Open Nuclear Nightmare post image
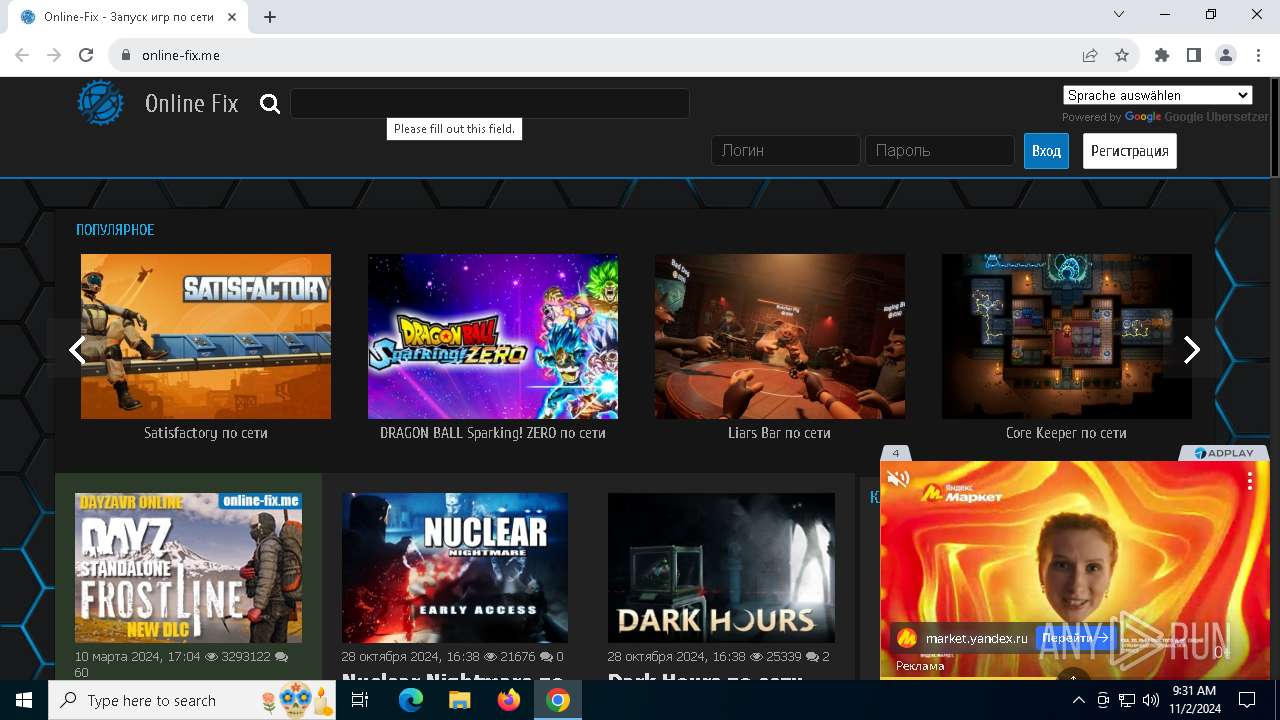Image resolution: width=1280 pixels, height=720 pixels. click(x=455, y=567)
